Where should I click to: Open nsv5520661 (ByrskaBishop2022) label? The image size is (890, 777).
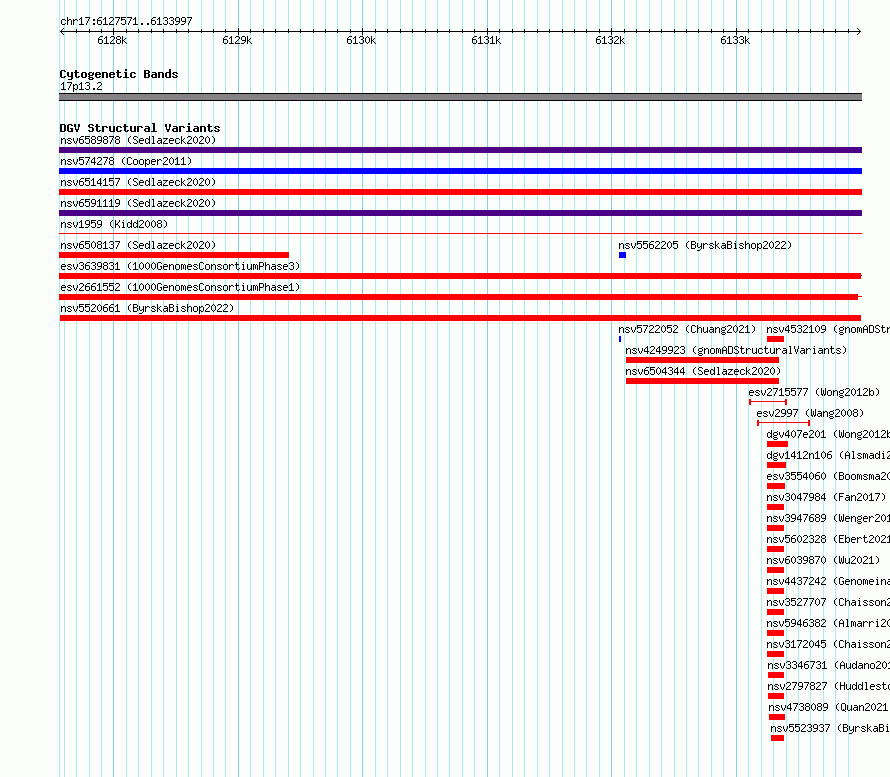147,308
